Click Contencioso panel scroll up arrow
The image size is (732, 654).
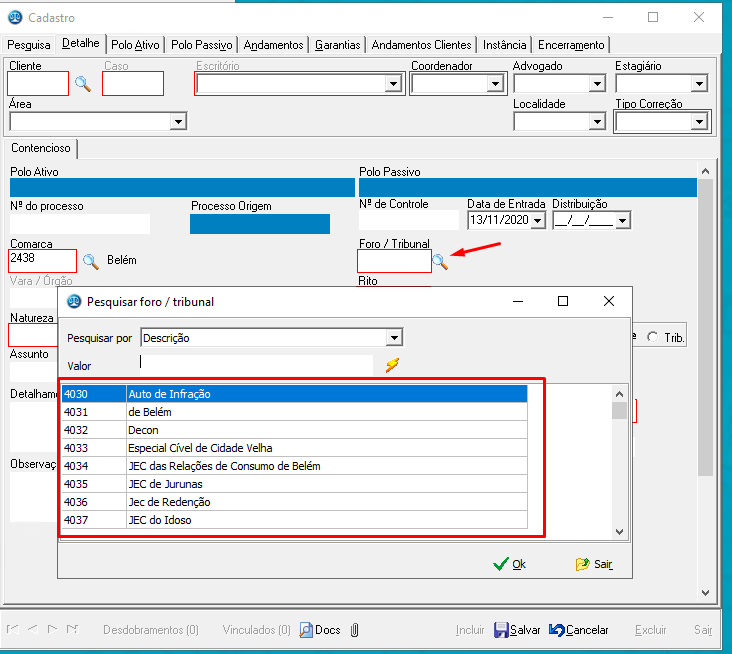(x=705, y=171)
